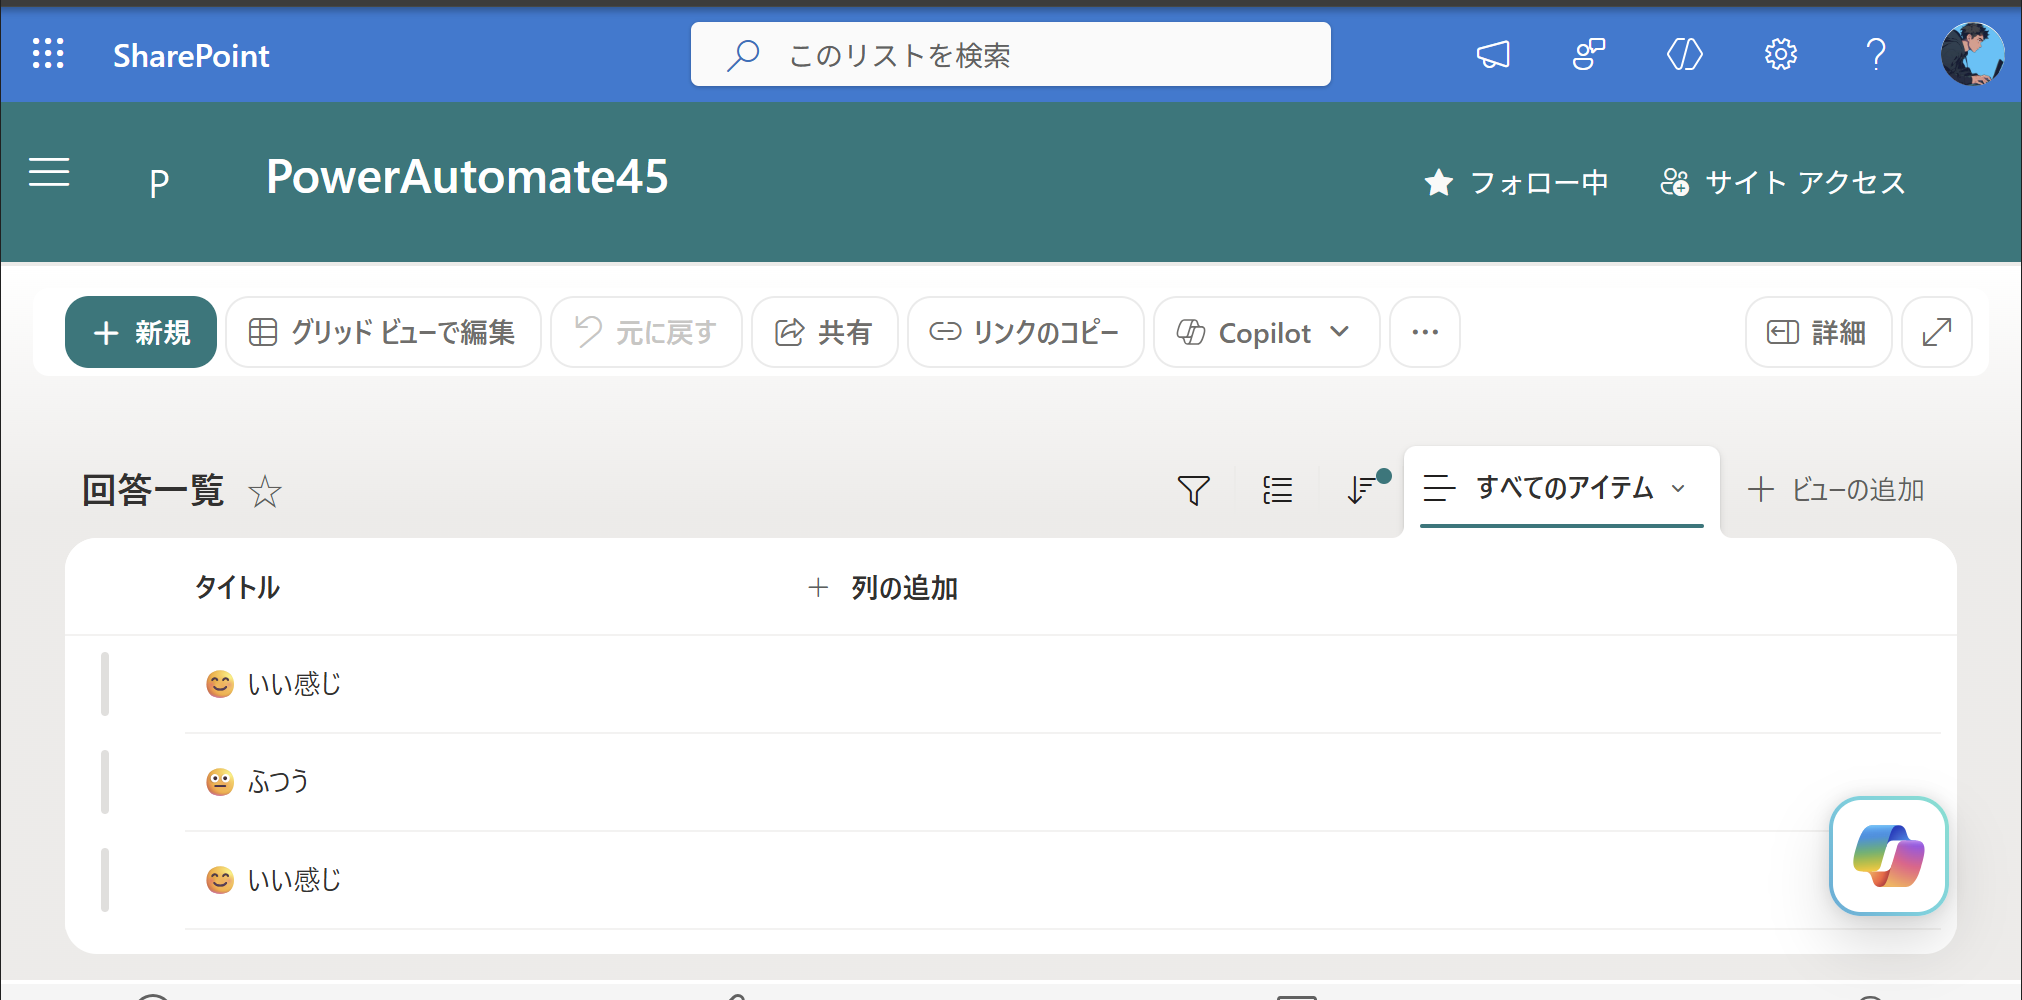Click the filter funnel icon
The height and width of the screenshot is (1000, 2022).
tap(1194, 490)
